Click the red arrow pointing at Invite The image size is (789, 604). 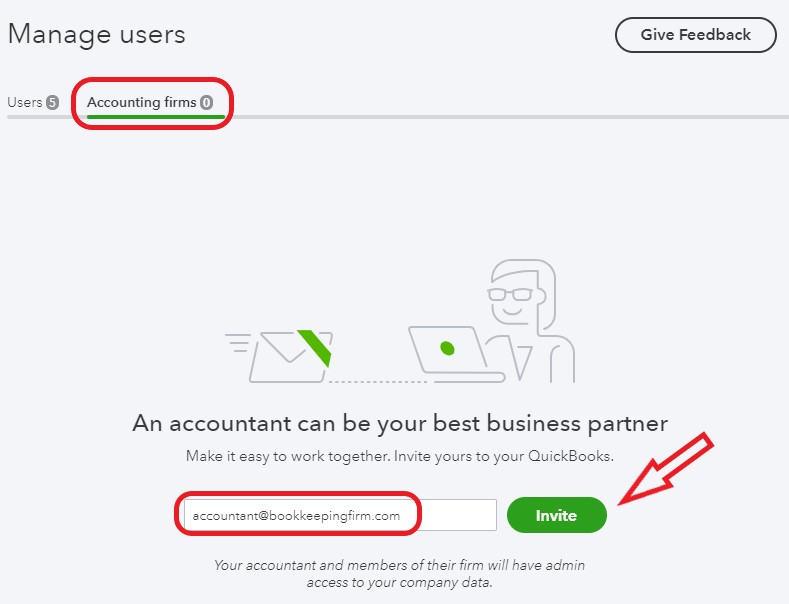point(665,468)
